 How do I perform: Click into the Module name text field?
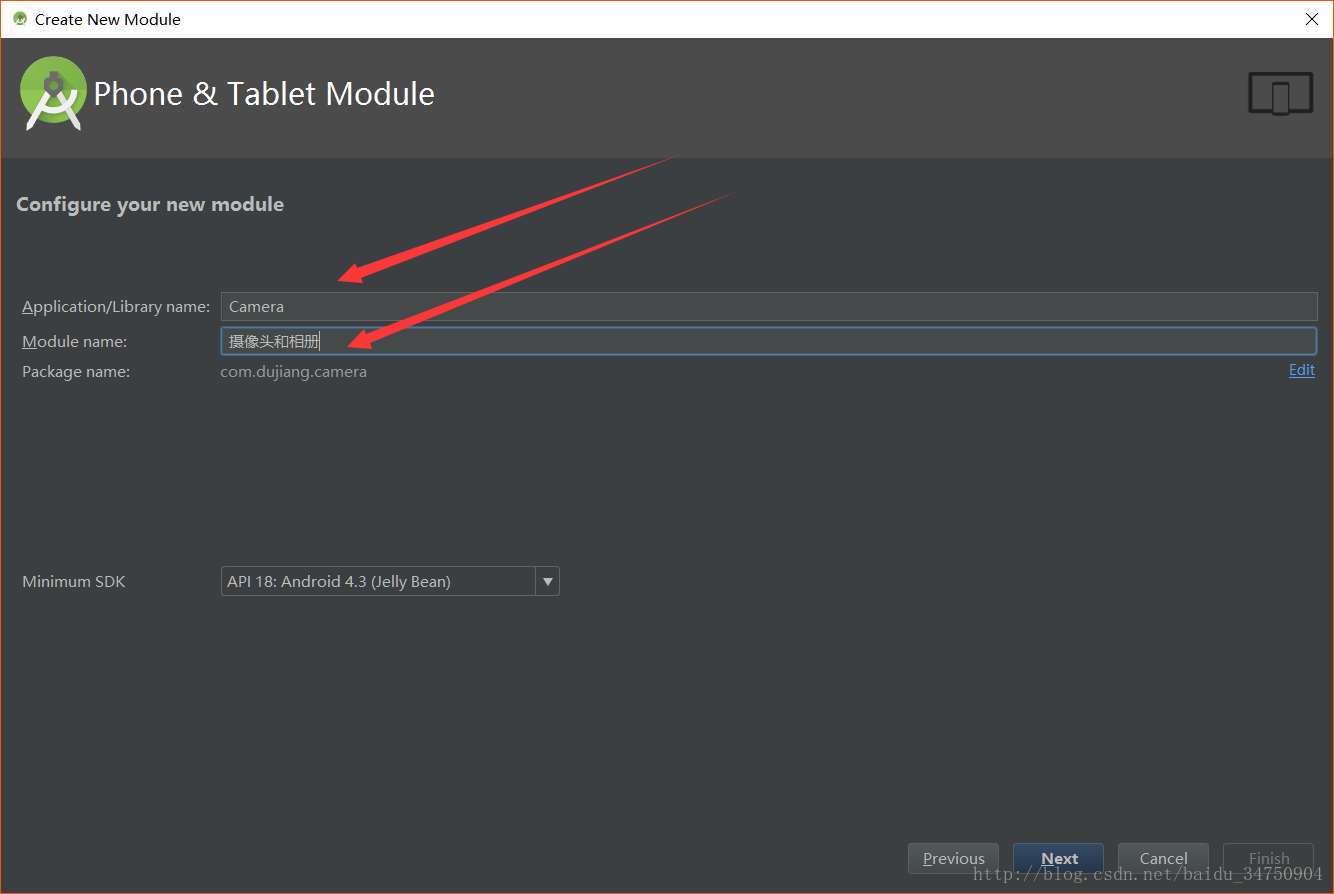click(769, 342)
